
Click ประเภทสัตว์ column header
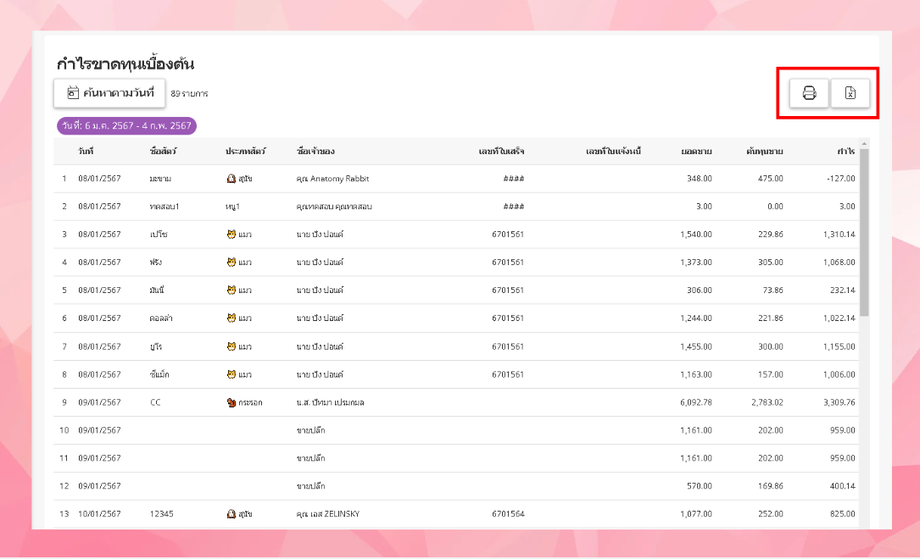pyautogui.click(x=245, y=151)
